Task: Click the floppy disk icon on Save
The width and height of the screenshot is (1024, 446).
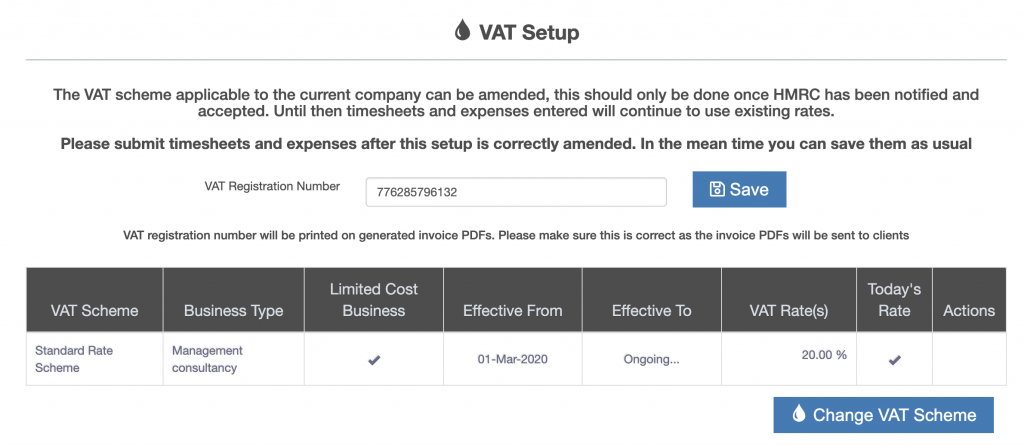Action: (x=717, y=190)
